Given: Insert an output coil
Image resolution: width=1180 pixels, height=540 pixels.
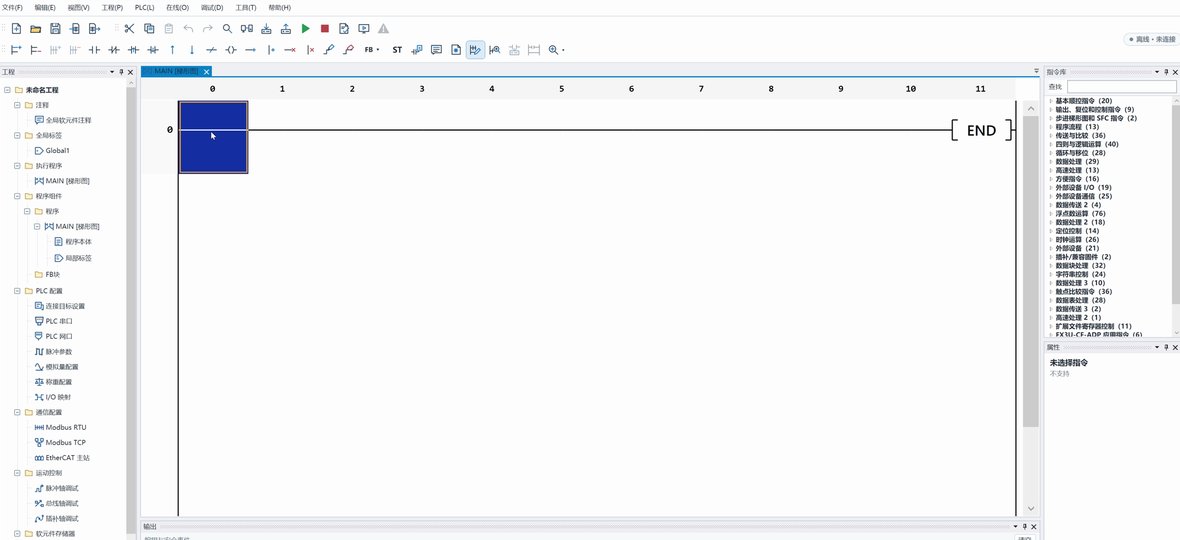Looking at the screenshot, I should click(231, 50).
